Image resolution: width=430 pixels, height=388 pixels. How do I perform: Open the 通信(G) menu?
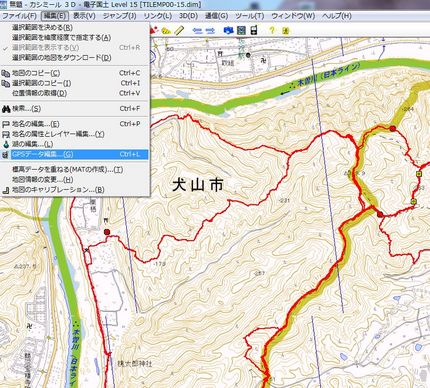(x=216, y=16)
